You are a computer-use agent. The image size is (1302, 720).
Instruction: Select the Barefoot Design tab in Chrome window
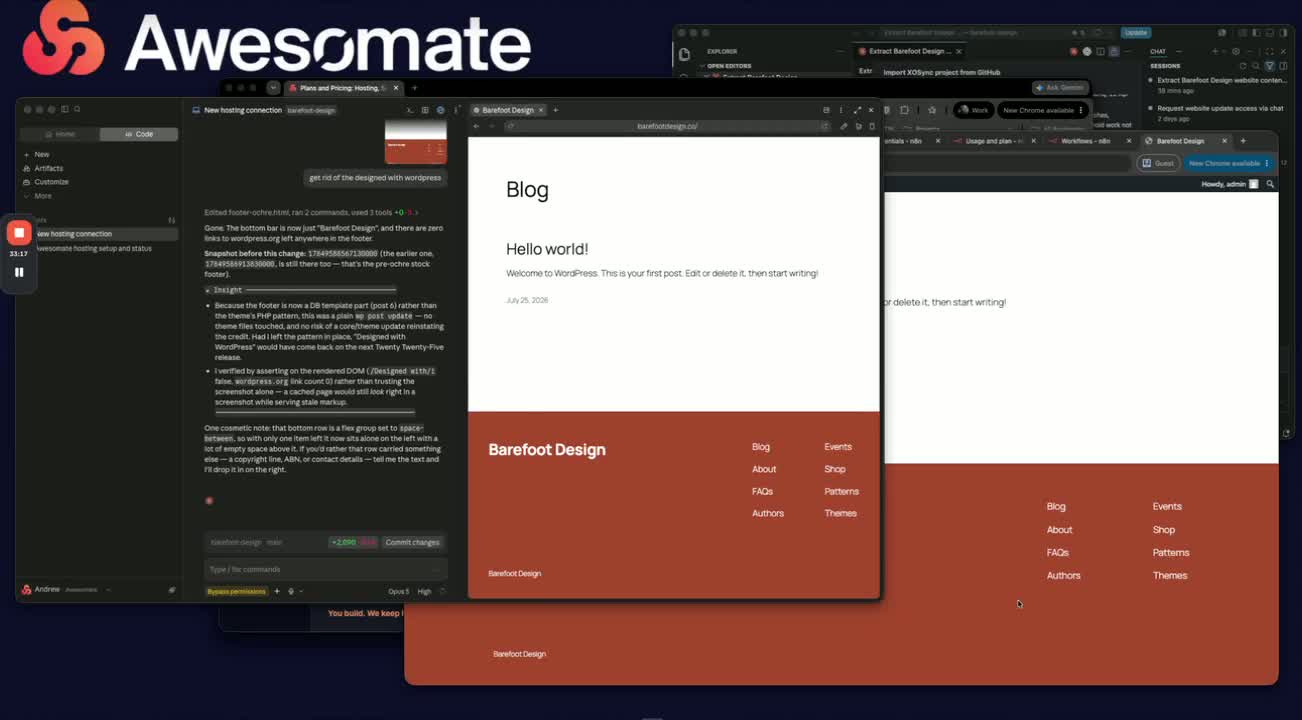pos(1186,141)
